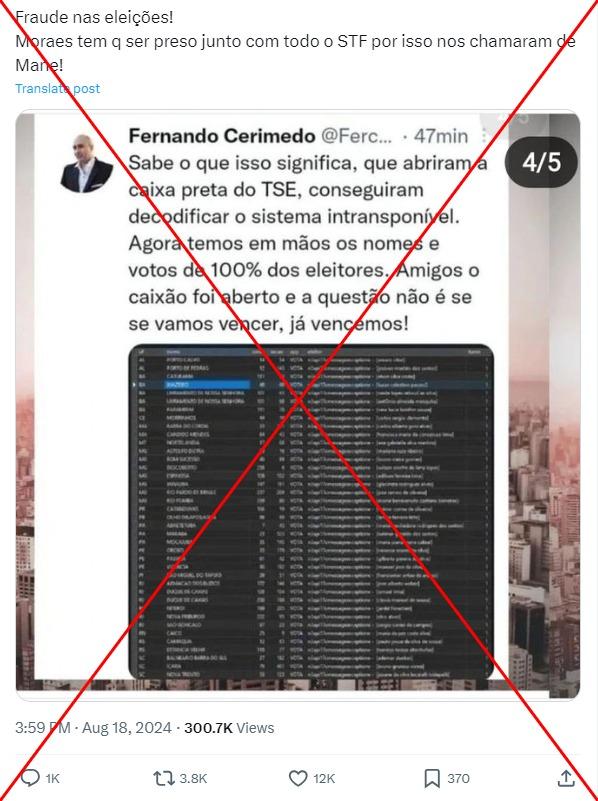598x801 pixels.
Task: Like the post with the heart icon
Action: [x=298, y=778]
